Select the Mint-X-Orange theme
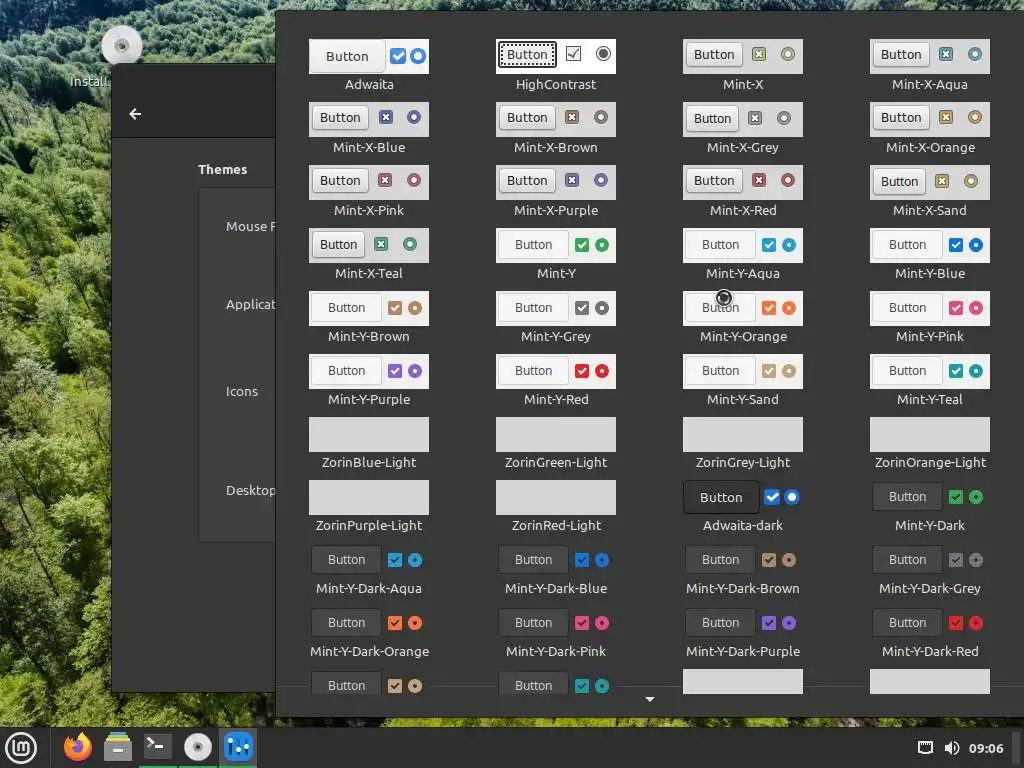1024x768 pixels. click(x=930, y=129)
